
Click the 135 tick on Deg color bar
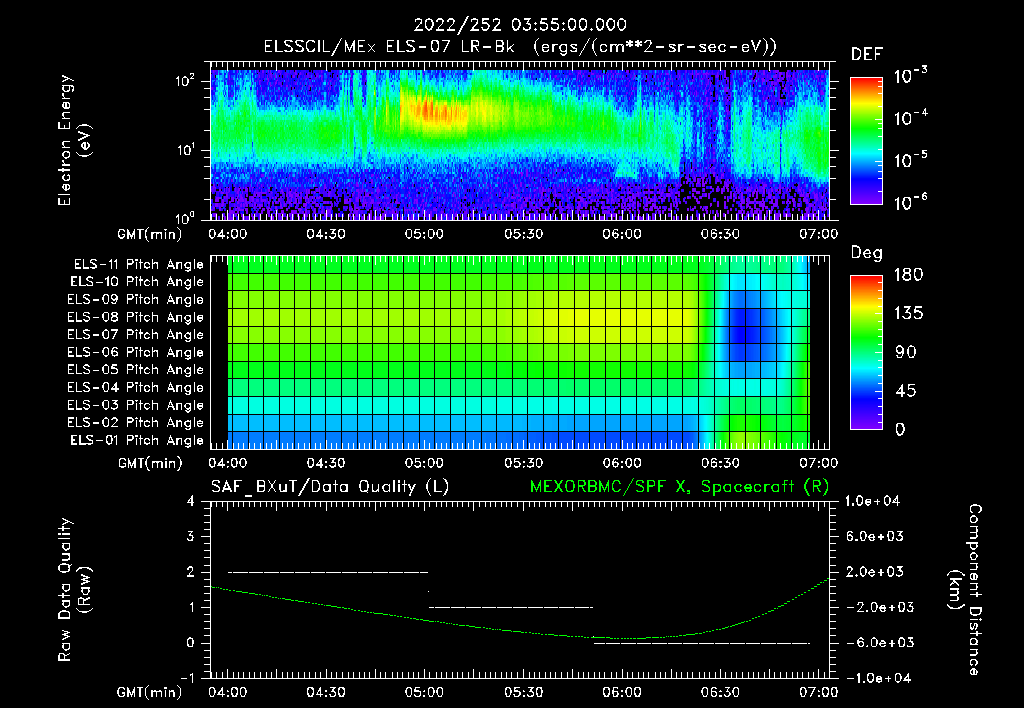pyautogui.click(x=908, y=314)
